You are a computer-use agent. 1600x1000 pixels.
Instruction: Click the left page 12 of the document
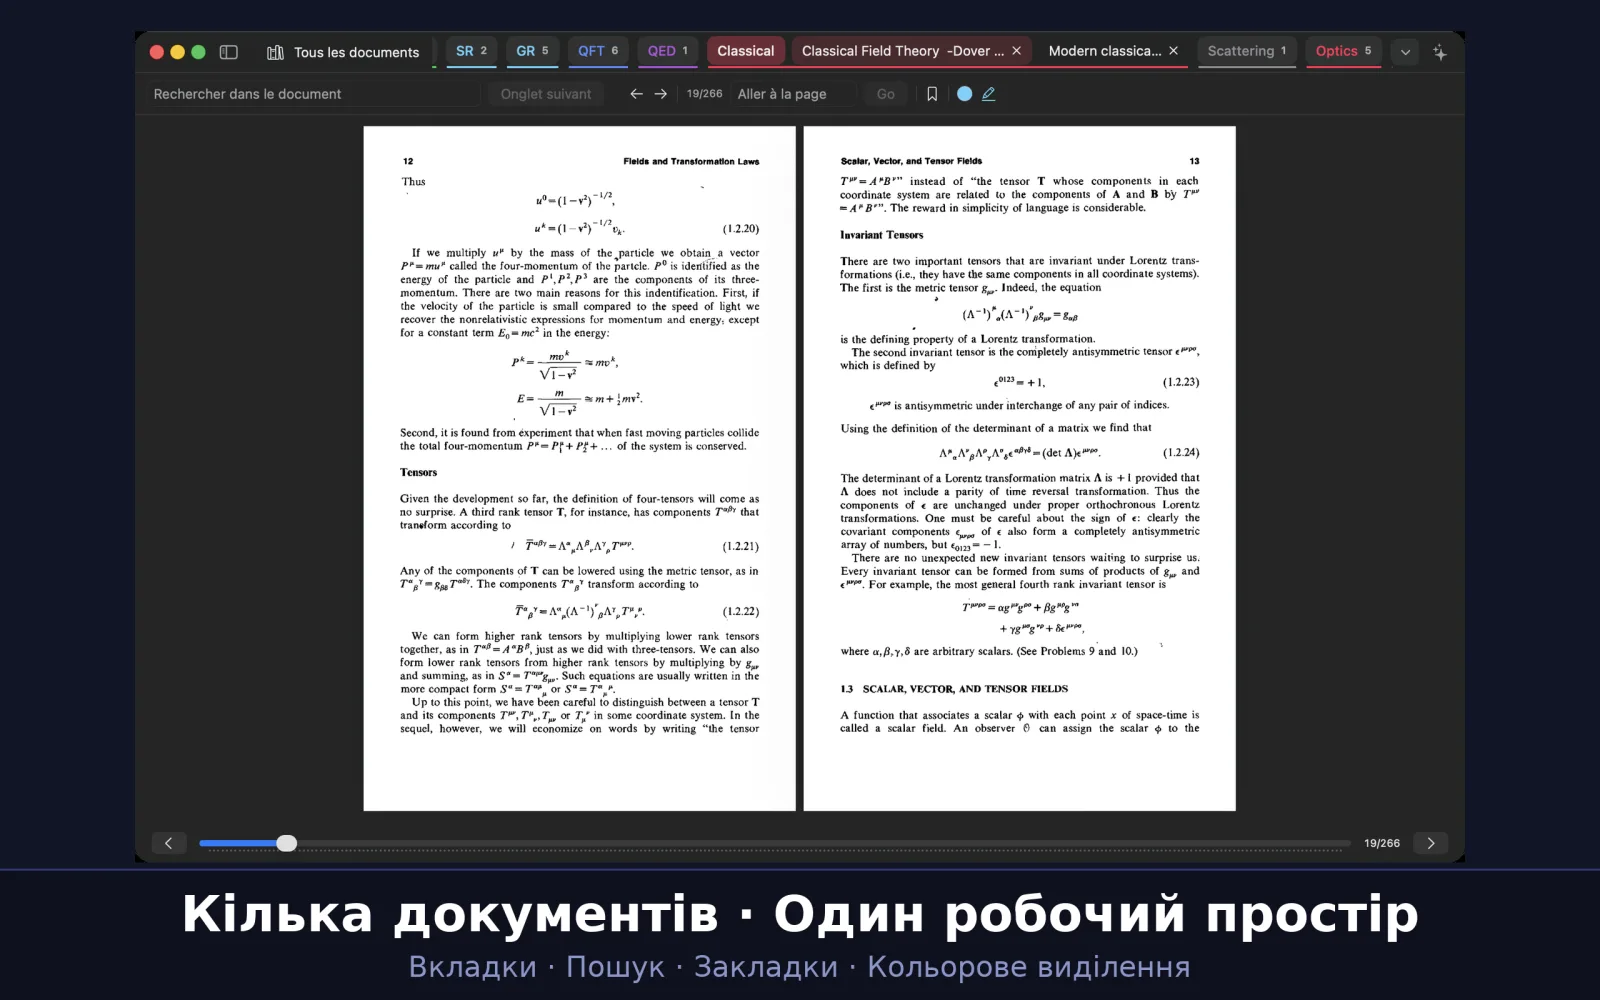pyautogui.click(x=579, y=468)
